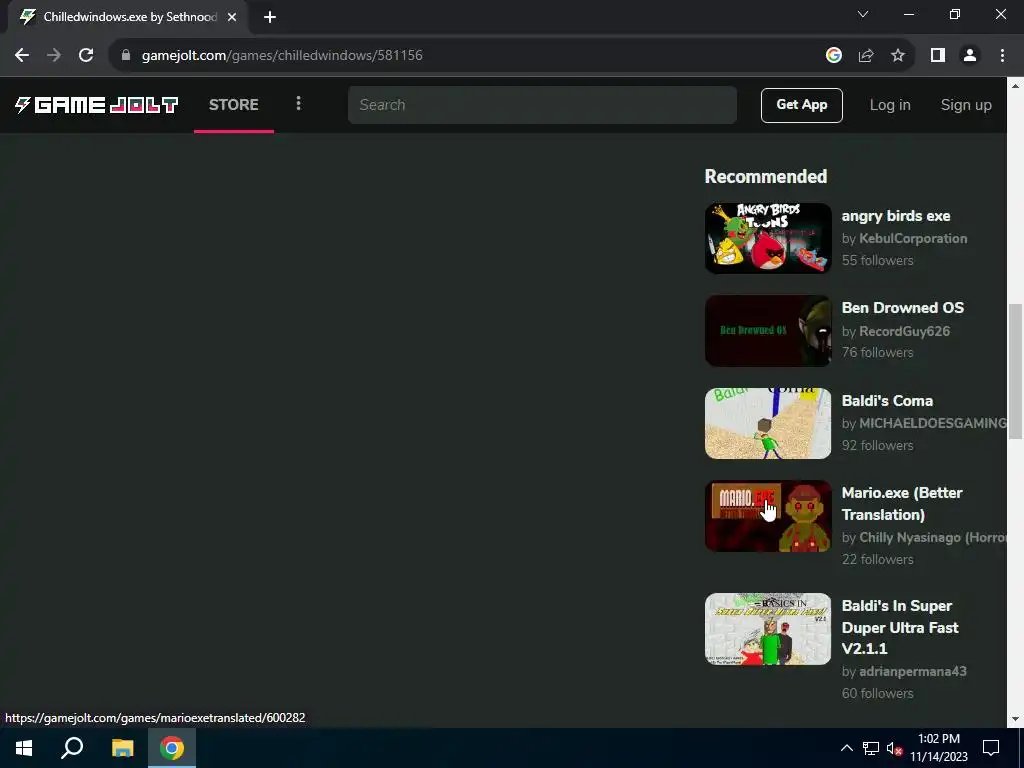Click the Log in link
This screenshot has width=1024, height=768.
coord(889,104)
